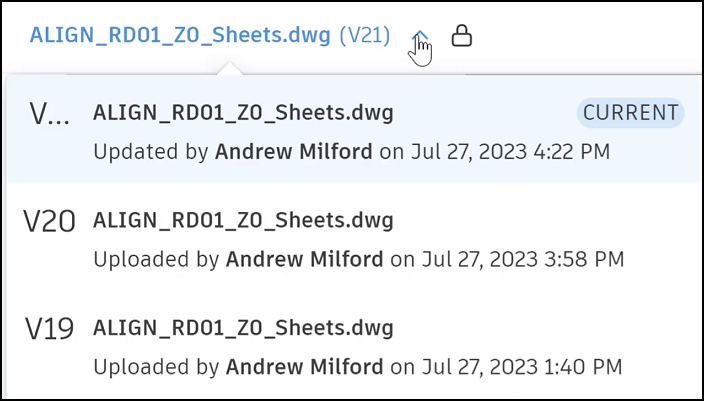Click 'Updated by' text in the current version row
This screenshot has height=401, width=704.
click(x=149, y=153)
